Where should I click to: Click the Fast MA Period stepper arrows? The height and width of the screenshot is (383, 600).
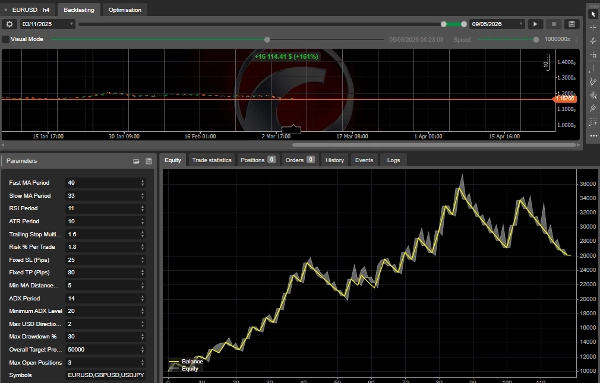[142, 183]
